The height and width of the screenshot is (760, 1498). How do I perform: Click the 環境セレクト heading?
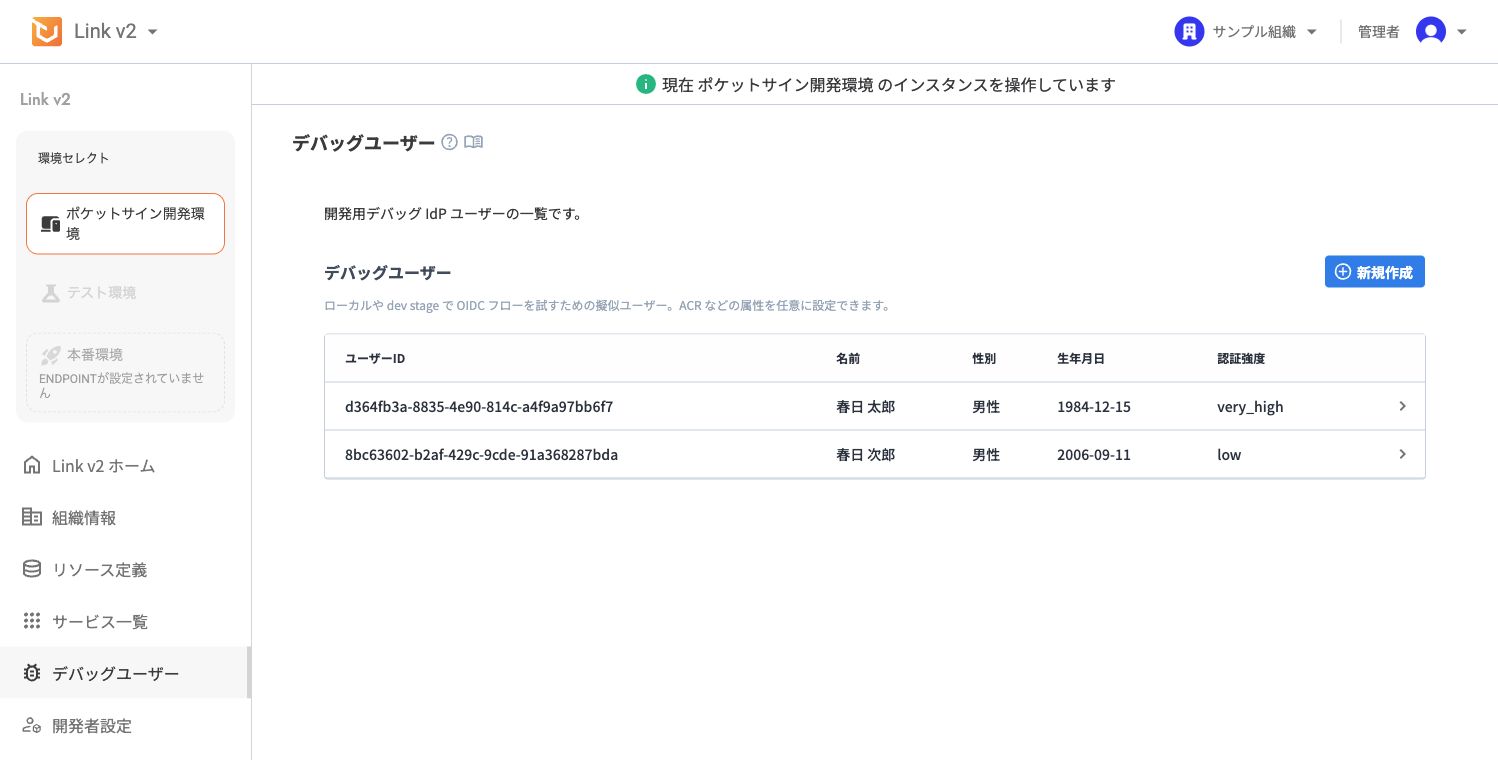(x=74, y=158)
